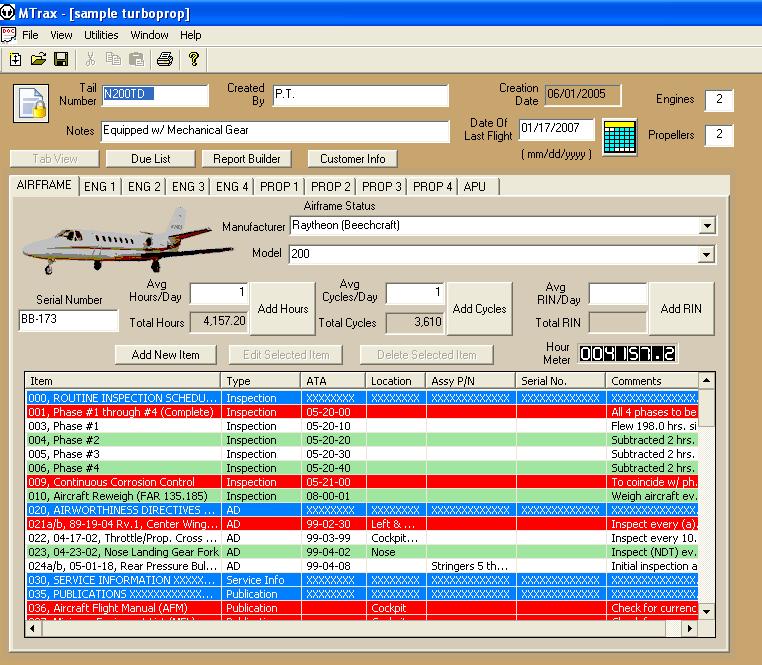Select row 036, Aircraft Flight Manual (AFM)
Screen dimensions: 762x665
point(362,608)
